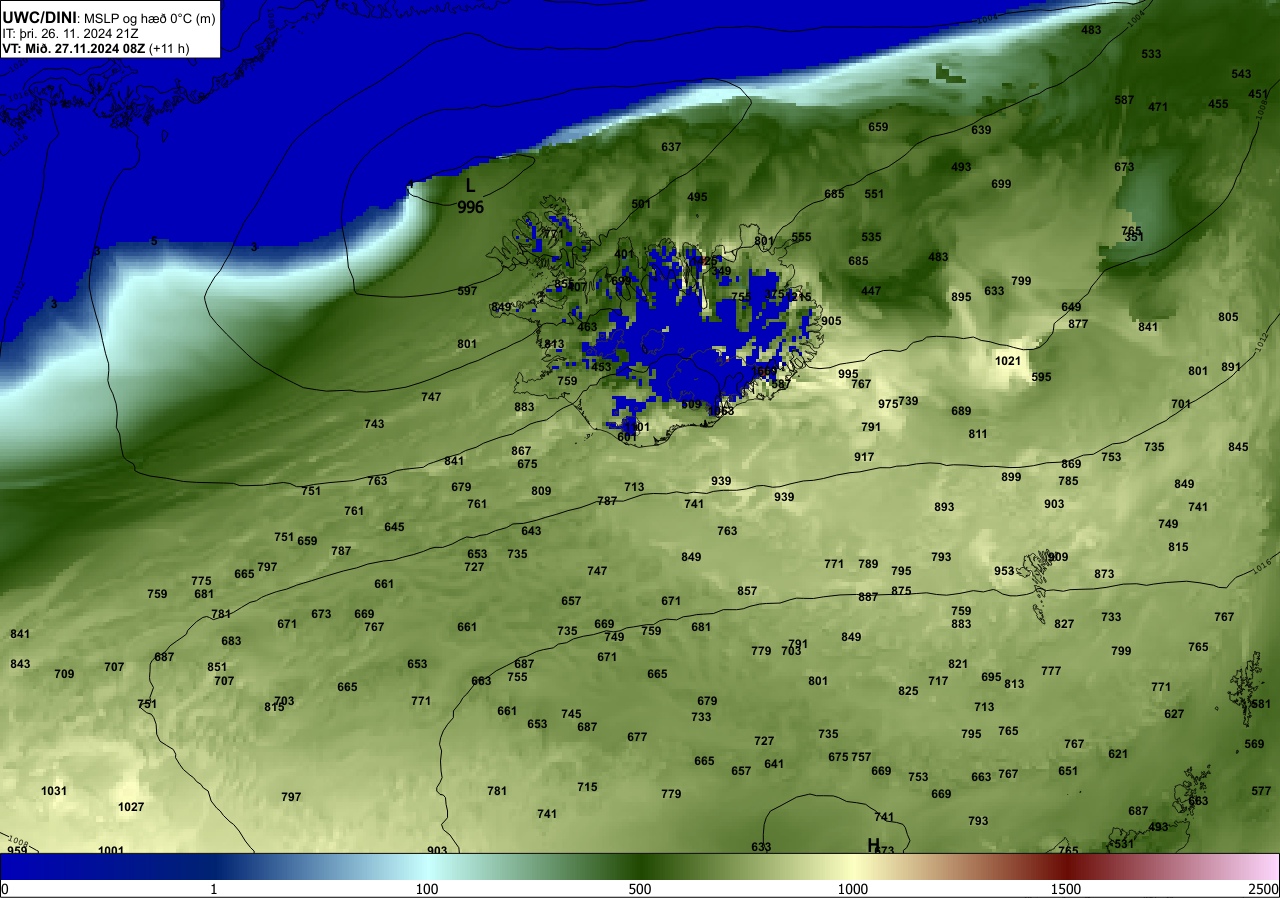Click the H high-pressure marker at the bottom
The image size is (1280, 898).
[873, 844]
